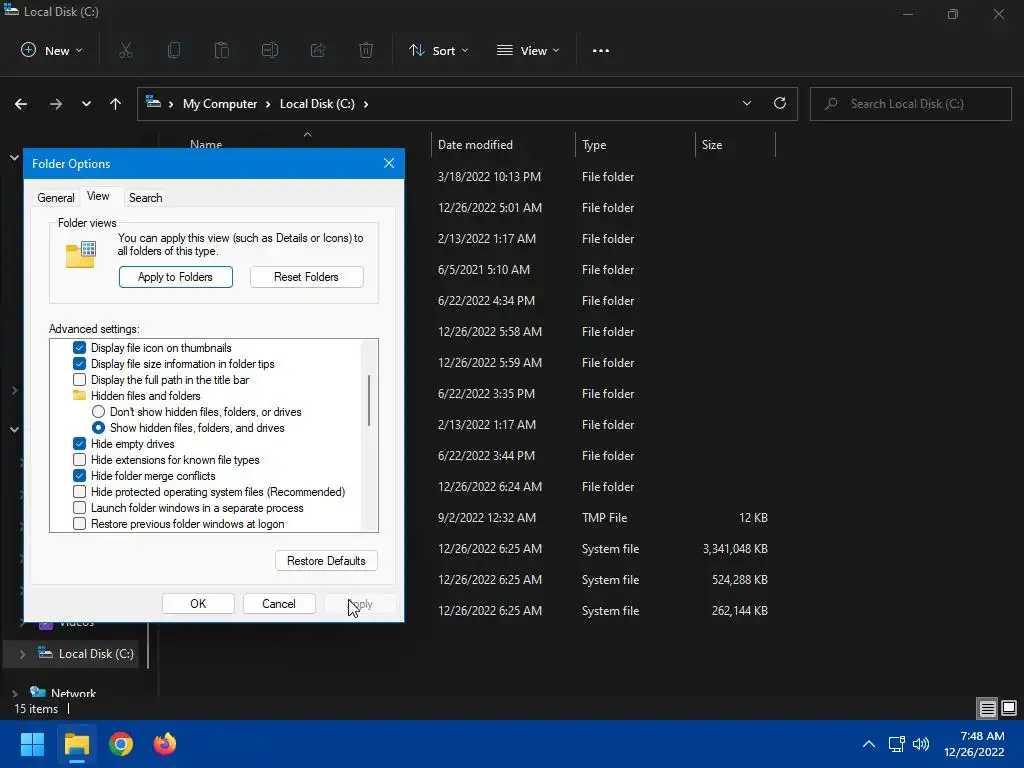The height and width of the screenshot is (768, 1024).
Task: Click the Apply button in Folder Options
Action: 360,603
